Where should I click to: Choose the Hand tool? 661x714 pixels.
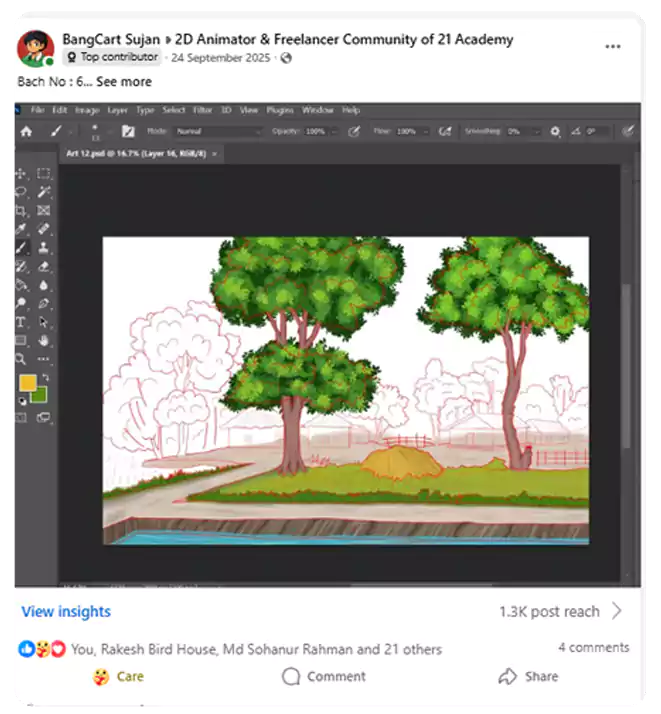pos(44,341)
